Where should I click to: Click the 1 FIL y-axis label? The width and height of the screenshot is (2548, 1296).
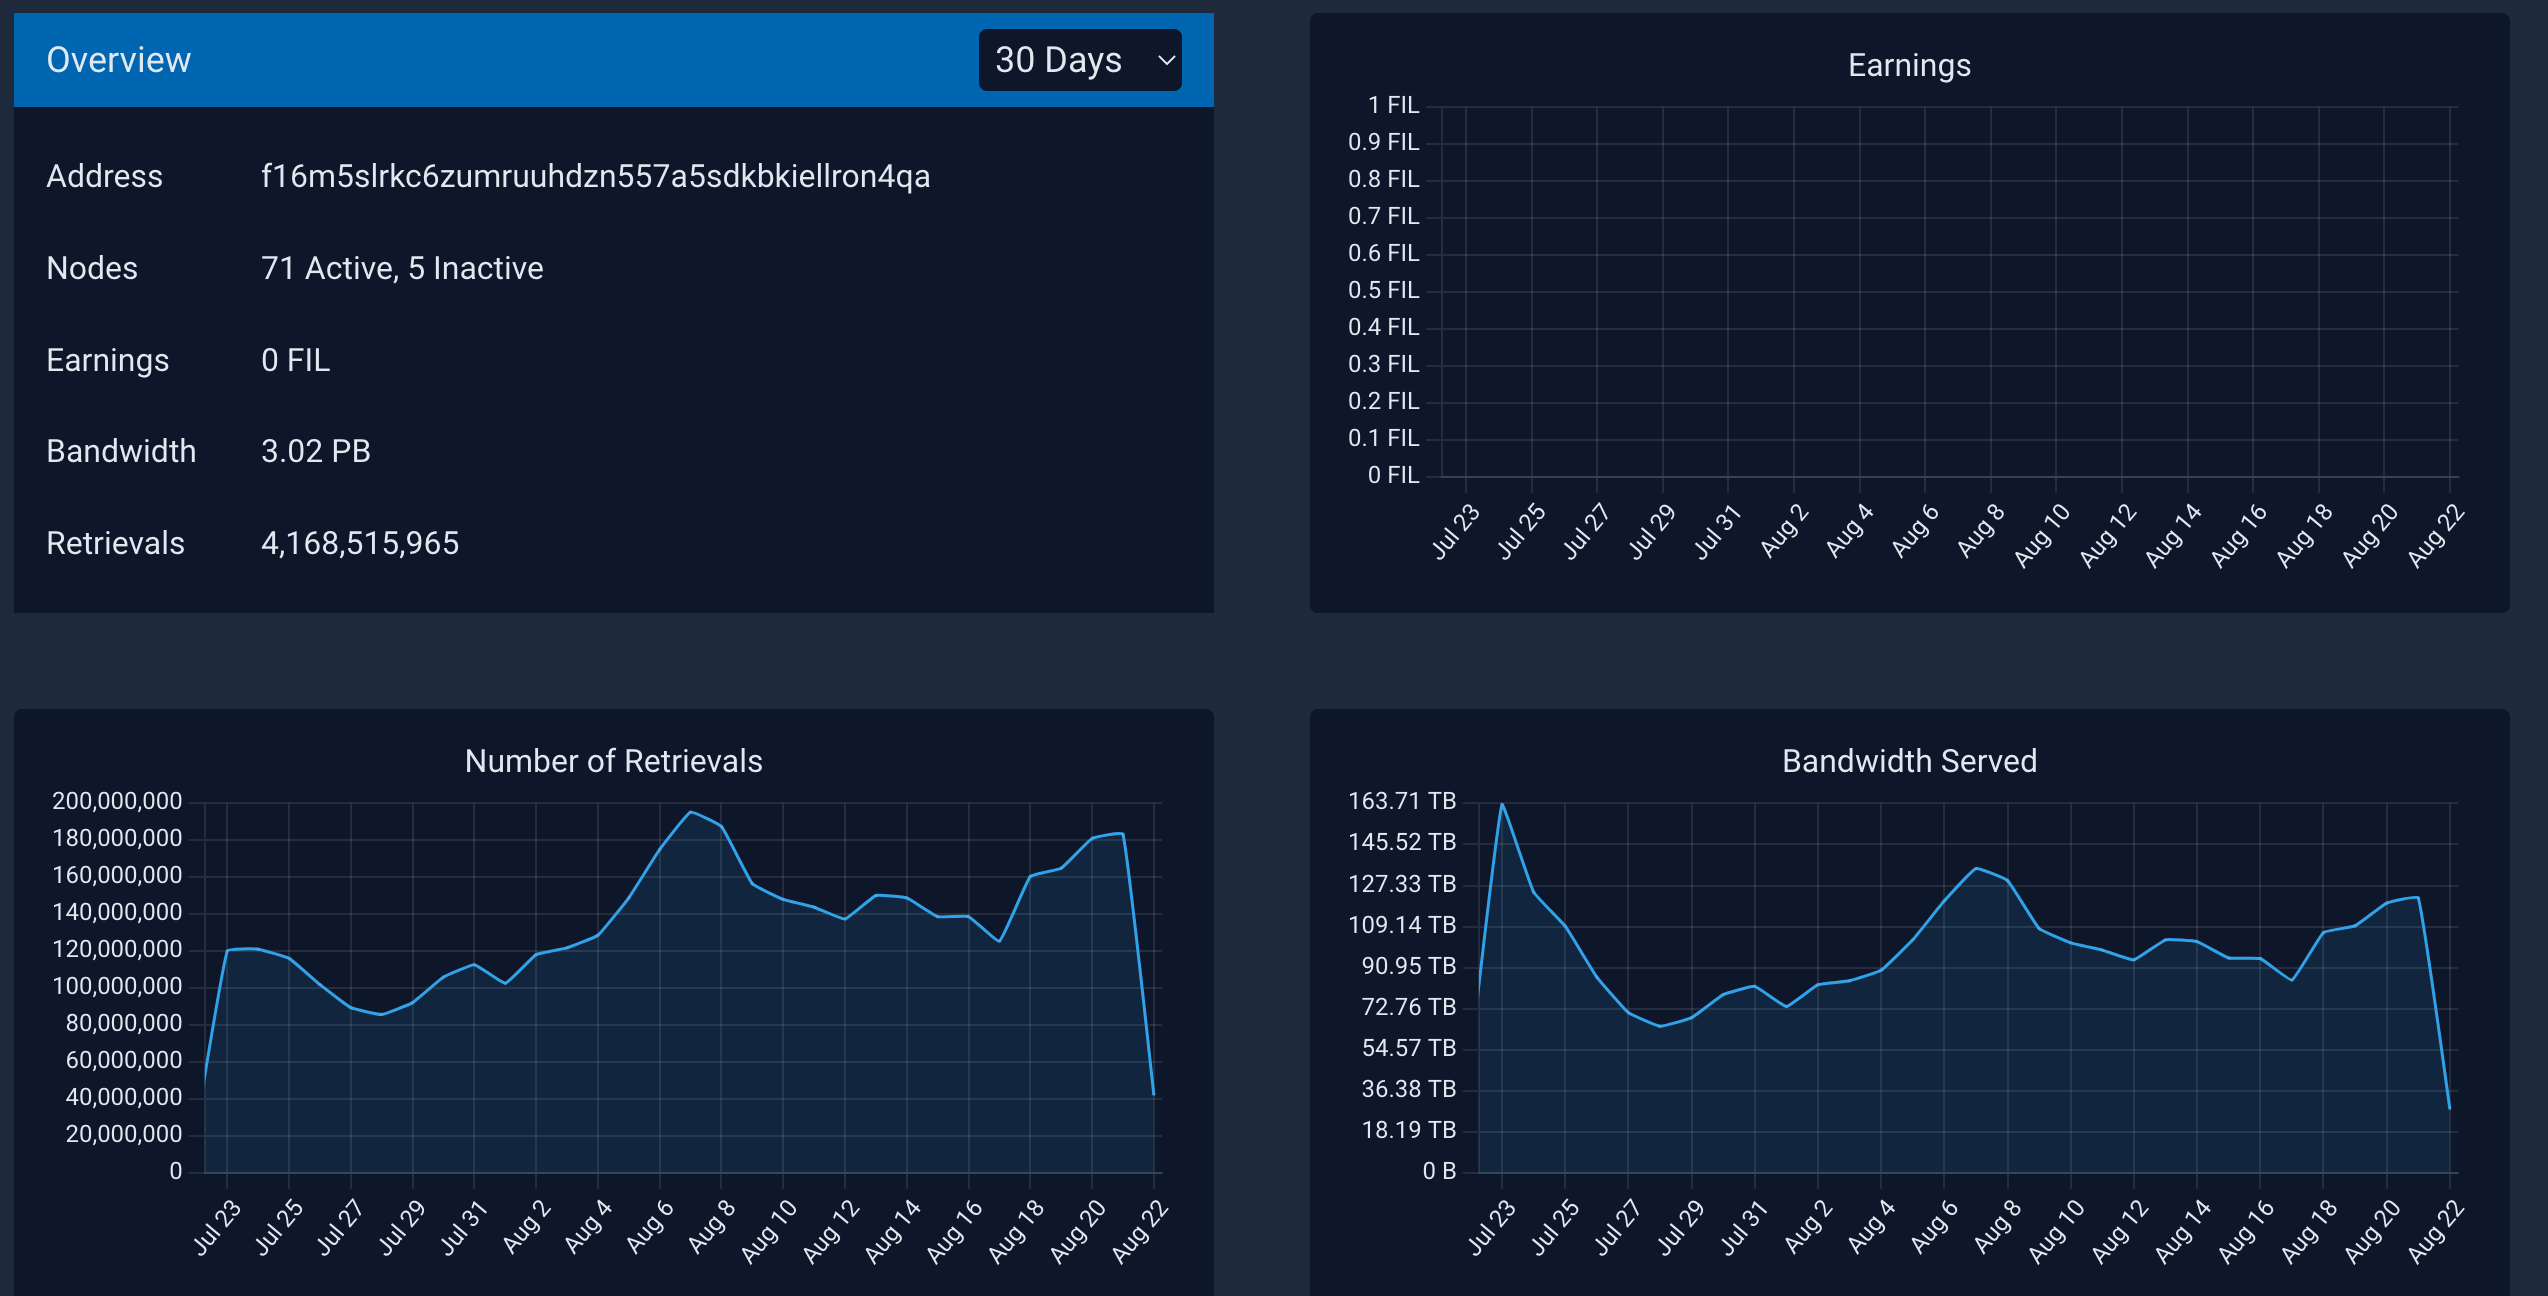coord(1393,105)
